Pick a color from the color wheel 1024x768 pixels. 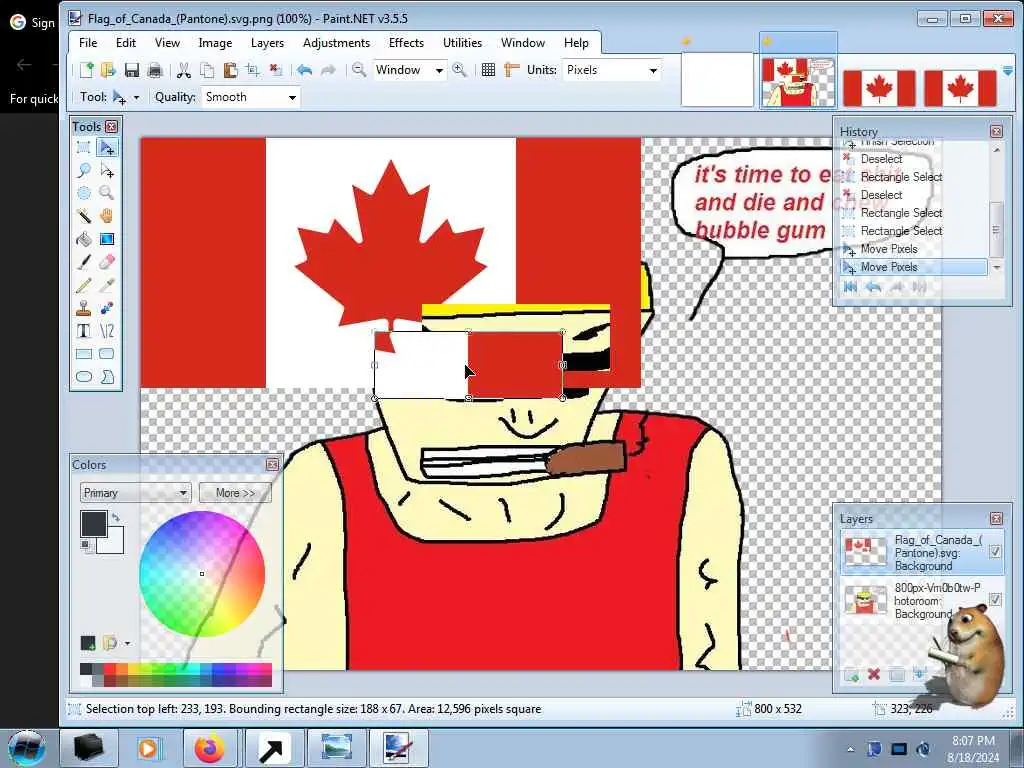202,573
